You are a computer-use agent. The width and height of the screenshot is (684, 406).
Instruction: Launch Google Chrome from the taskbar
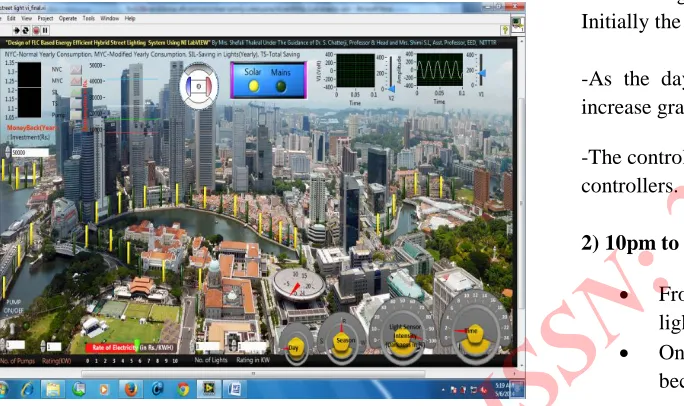183,389
